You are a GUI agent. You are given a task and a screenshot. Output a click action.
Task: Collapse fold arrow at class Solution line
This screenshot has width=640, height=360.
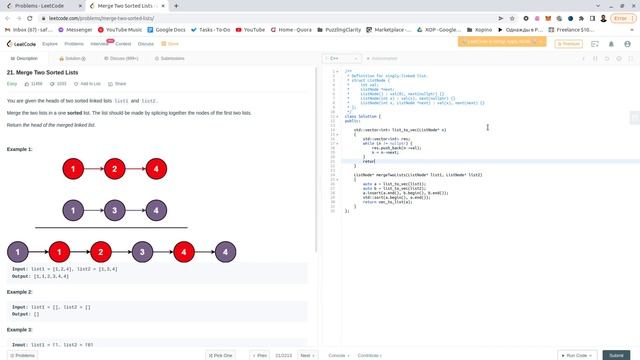[338, 116]
